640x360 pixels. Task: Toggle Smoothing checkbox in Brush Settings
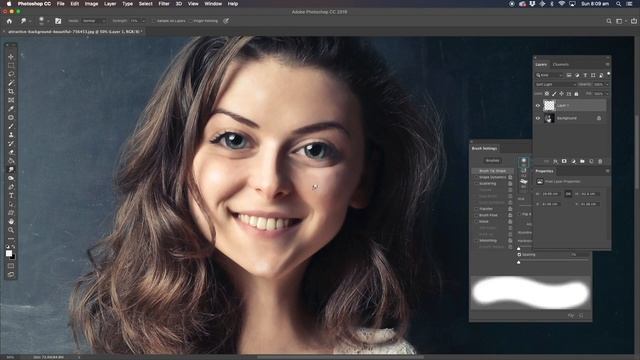(x=476, y=240)
